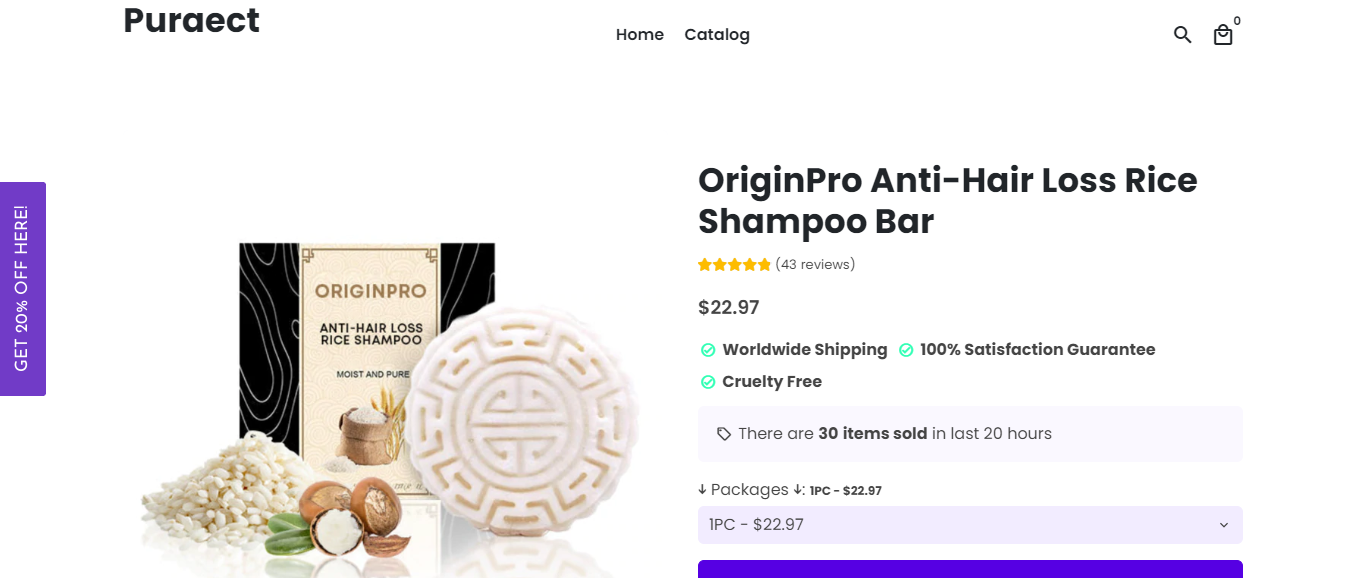This screenshot has width=1366, height=578.
Task: Click the product title OriginPro Anti-Hair Loss Rice Shampoo Bar
Action: (947, 200)
